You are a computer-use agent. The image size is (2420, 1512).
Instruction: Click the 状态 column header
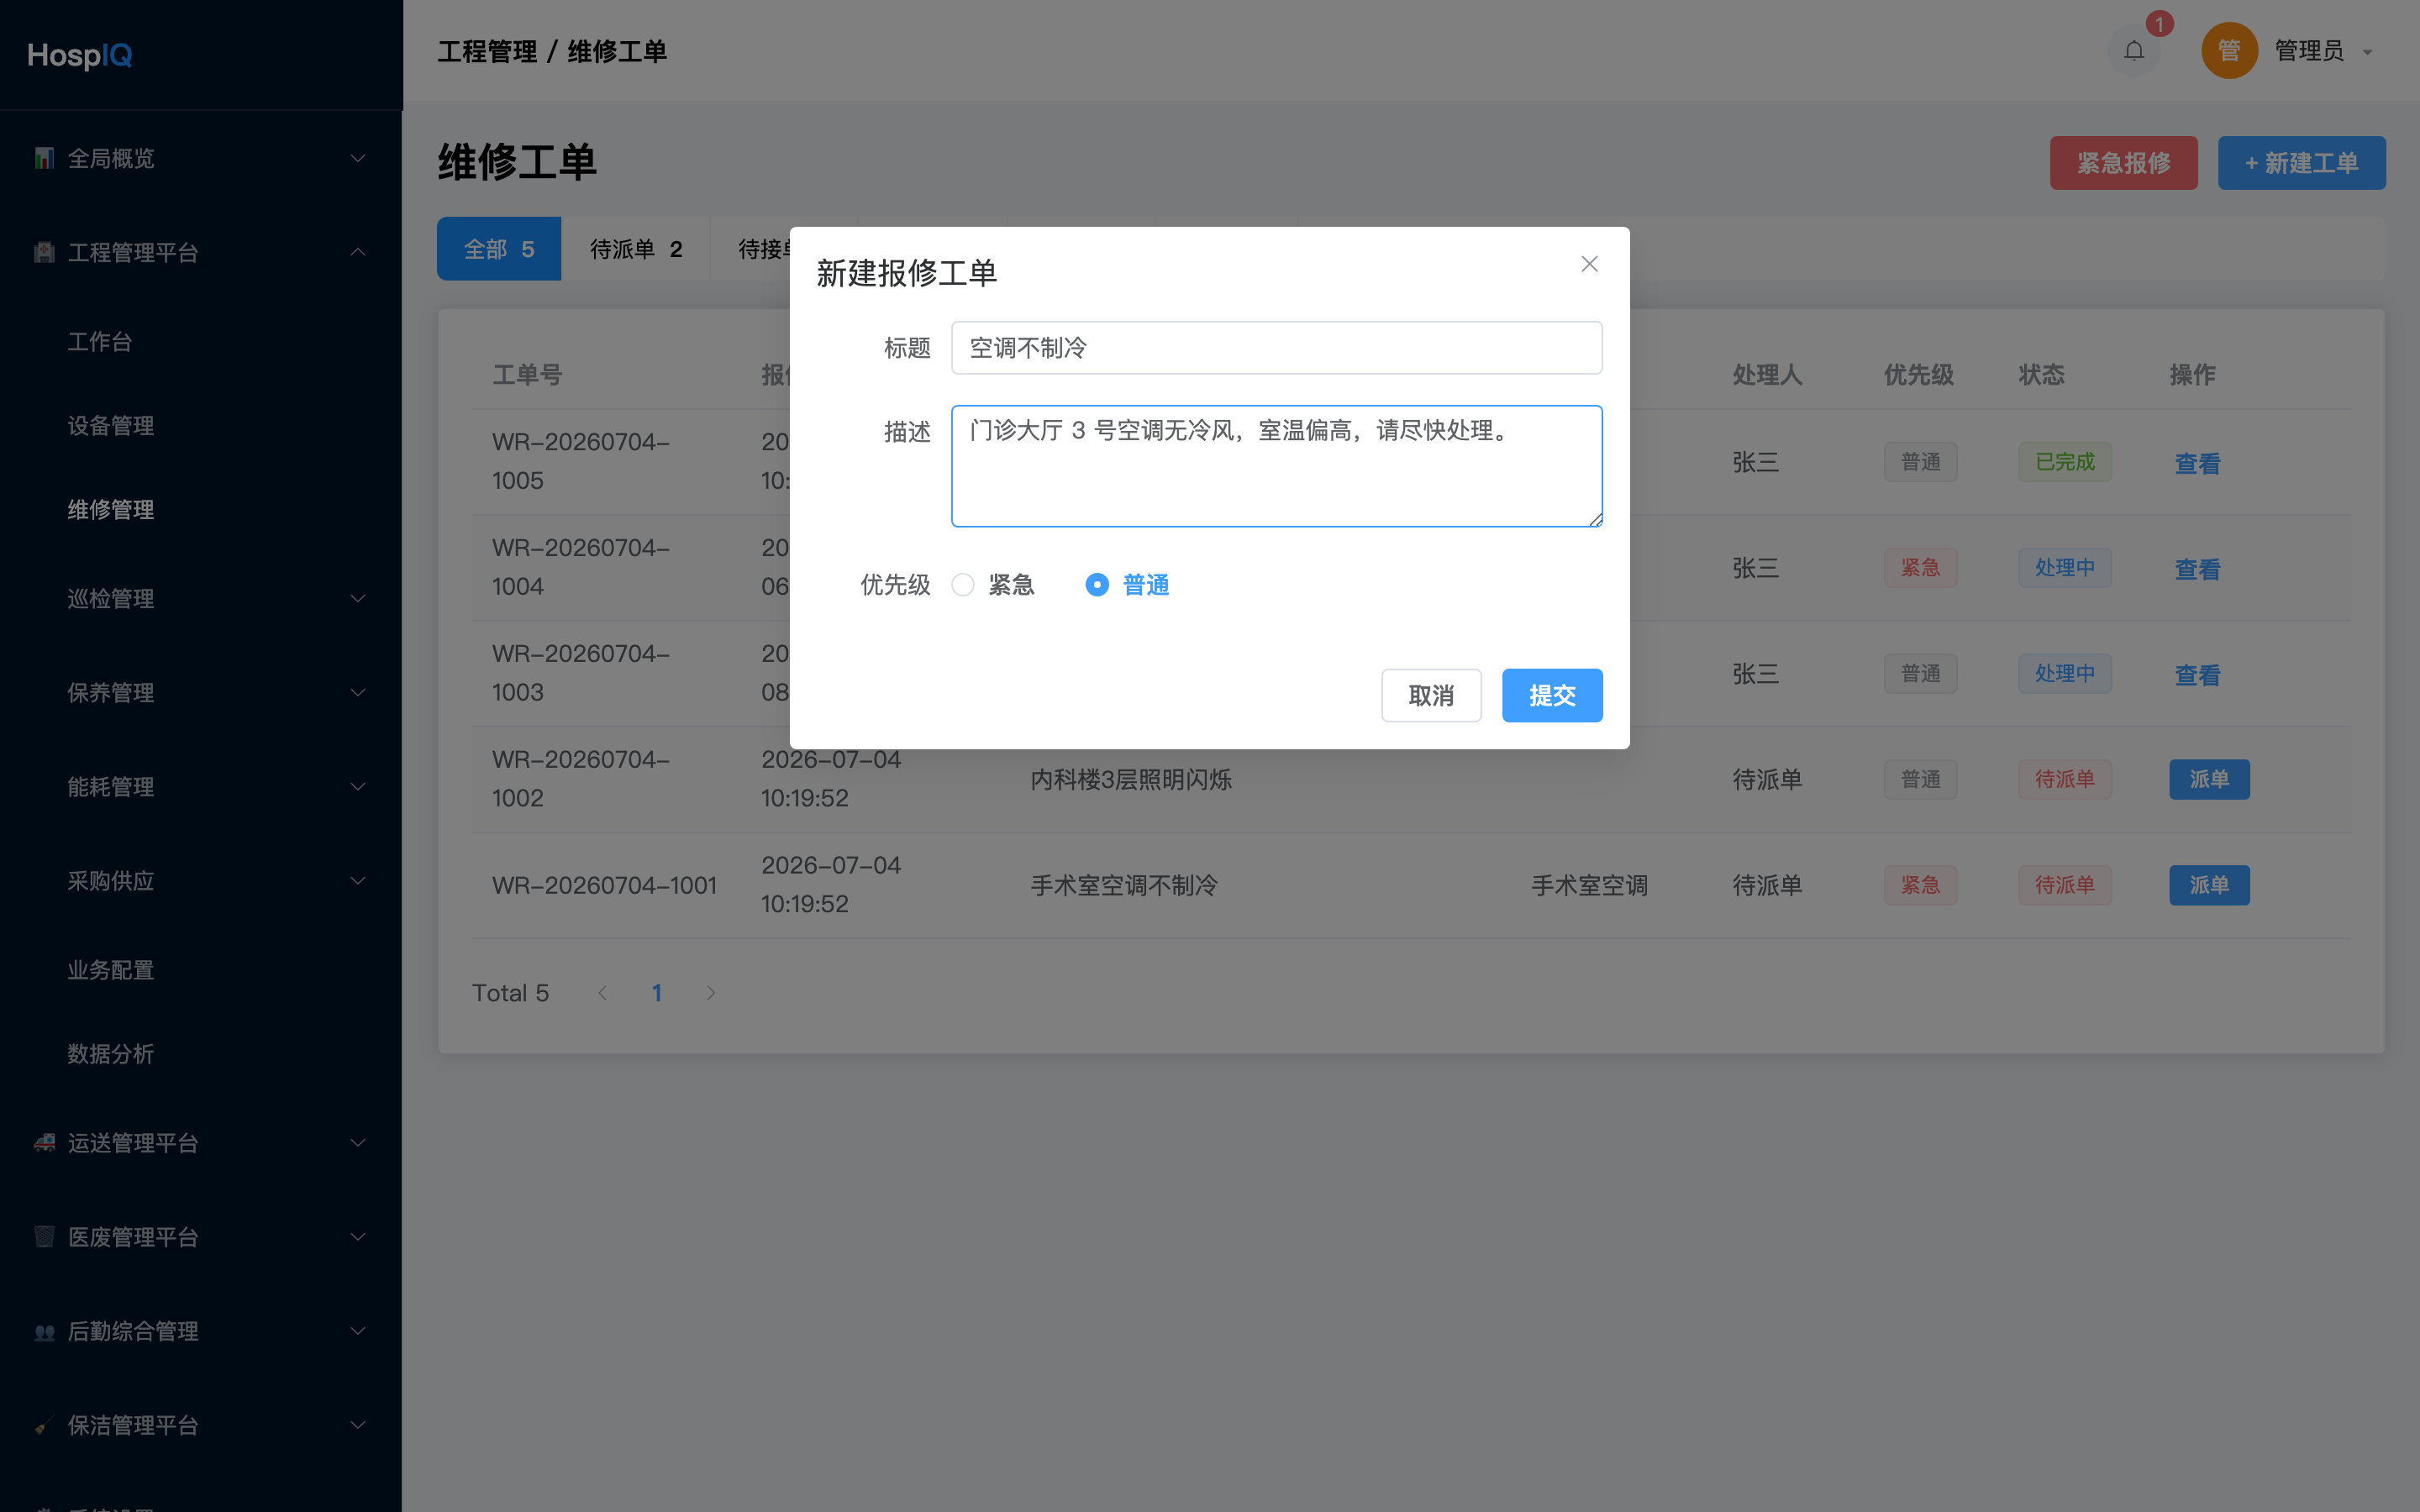2041,374
